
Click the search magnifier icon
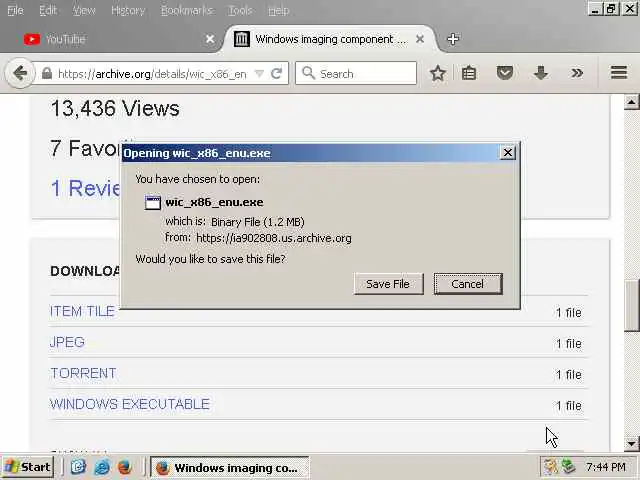308,73
